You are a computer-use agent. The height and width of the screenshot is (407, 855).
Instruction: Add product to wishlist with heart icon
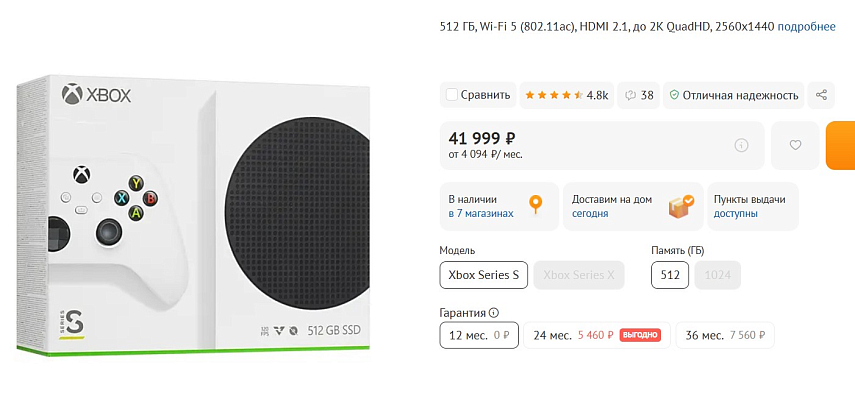coord(795,145)
